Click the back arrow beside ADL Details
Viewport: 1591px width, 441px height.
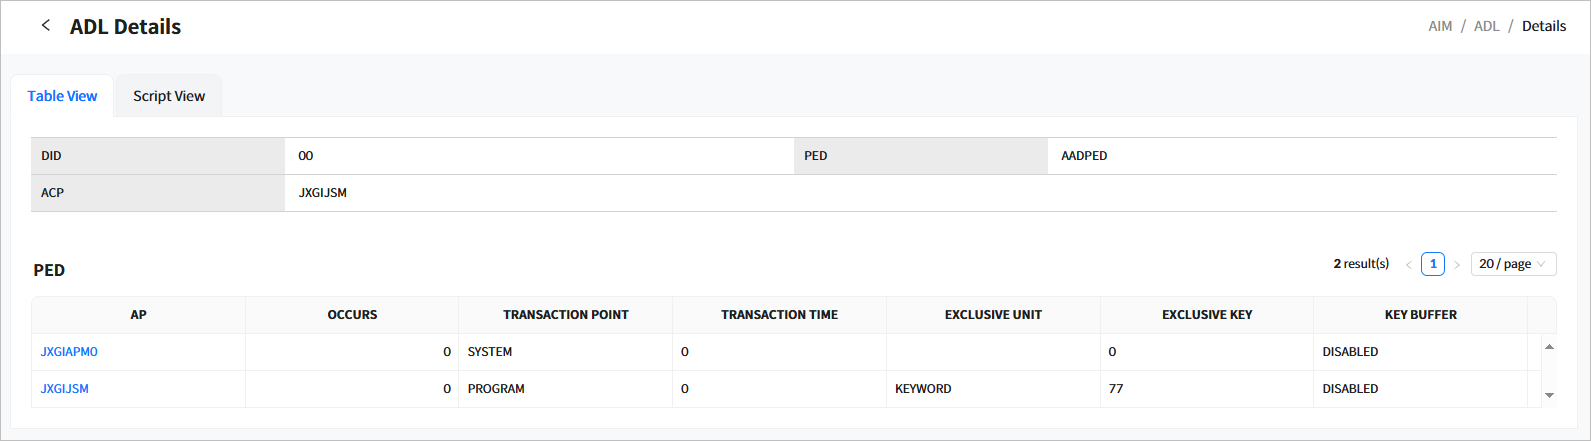click(45, 26)
